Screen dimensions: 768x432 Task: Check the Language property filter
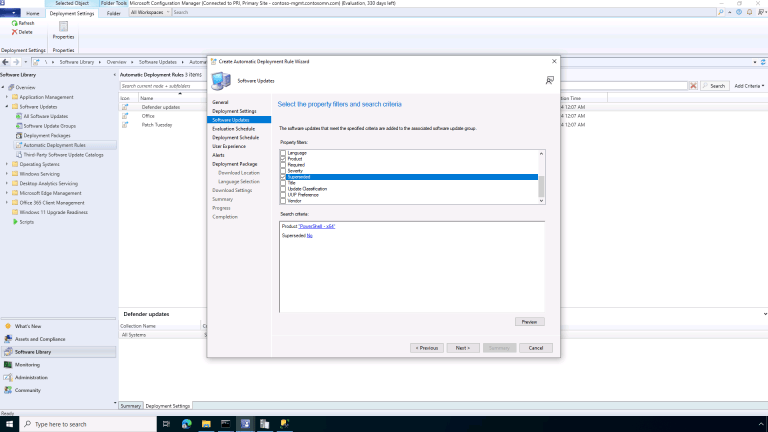coord(283,153)
